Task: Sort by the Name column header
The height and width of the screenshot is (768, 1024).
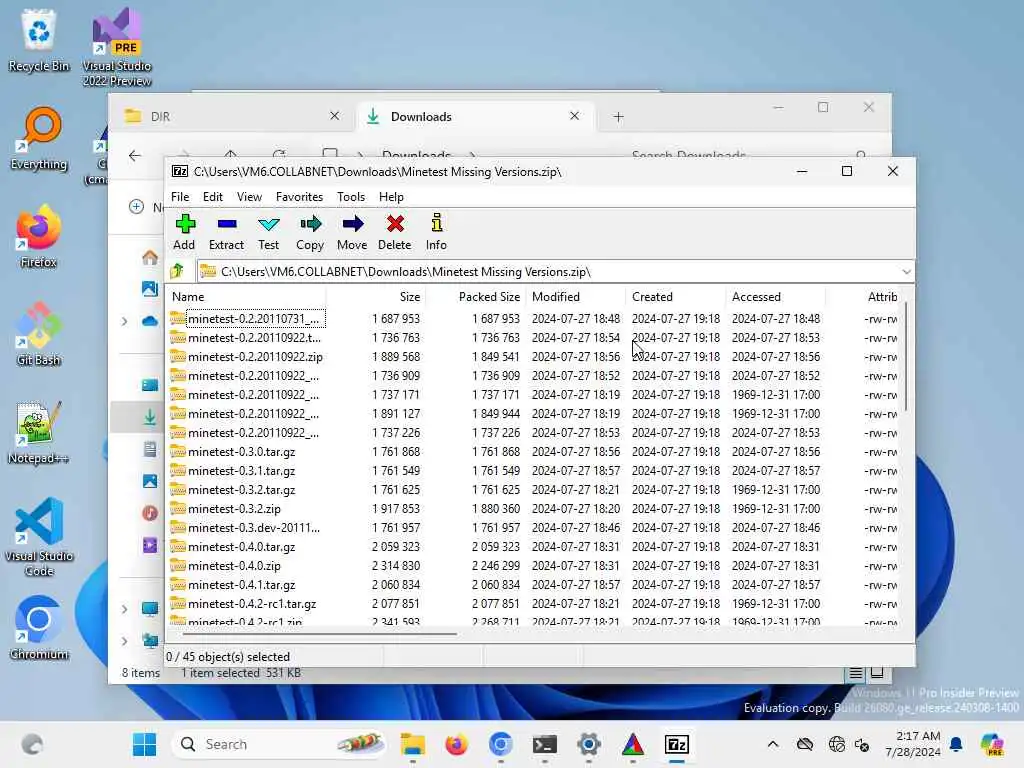Action: click(x=247, y=296)
